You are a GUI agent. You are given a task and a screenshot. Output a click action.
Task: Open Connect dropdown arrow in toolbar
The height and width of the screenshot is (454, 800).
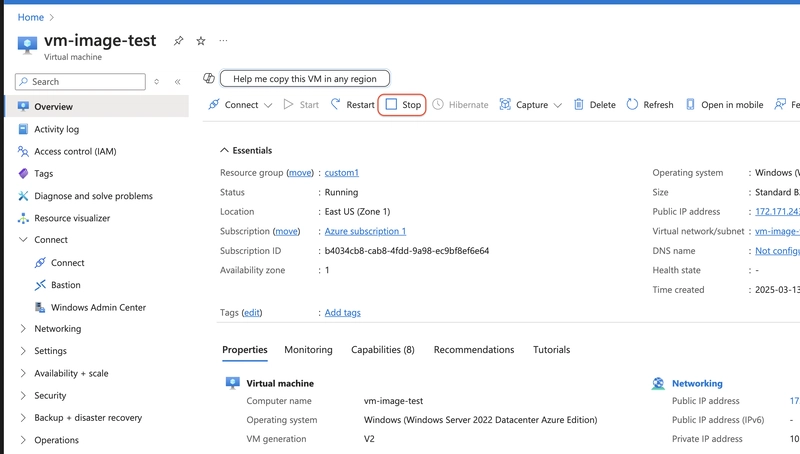click(268, 105)
